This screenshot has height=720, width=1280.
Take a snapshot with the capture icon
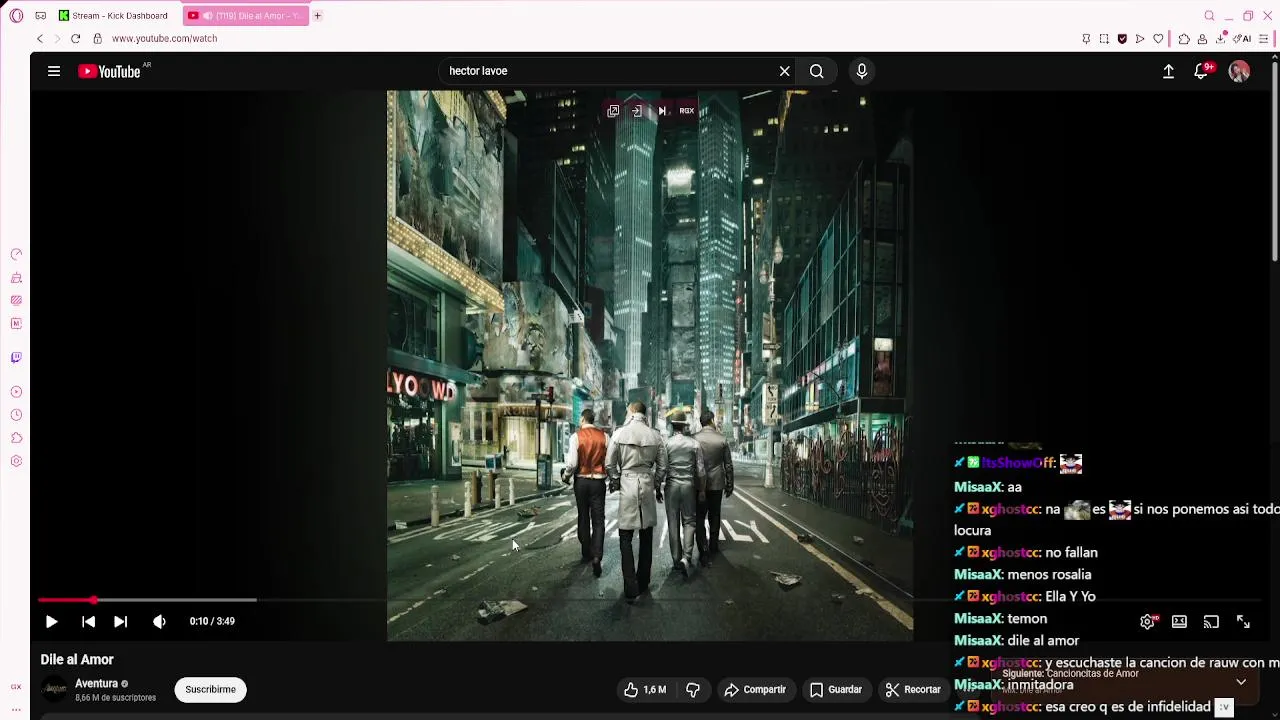(x=1104, y=39)
